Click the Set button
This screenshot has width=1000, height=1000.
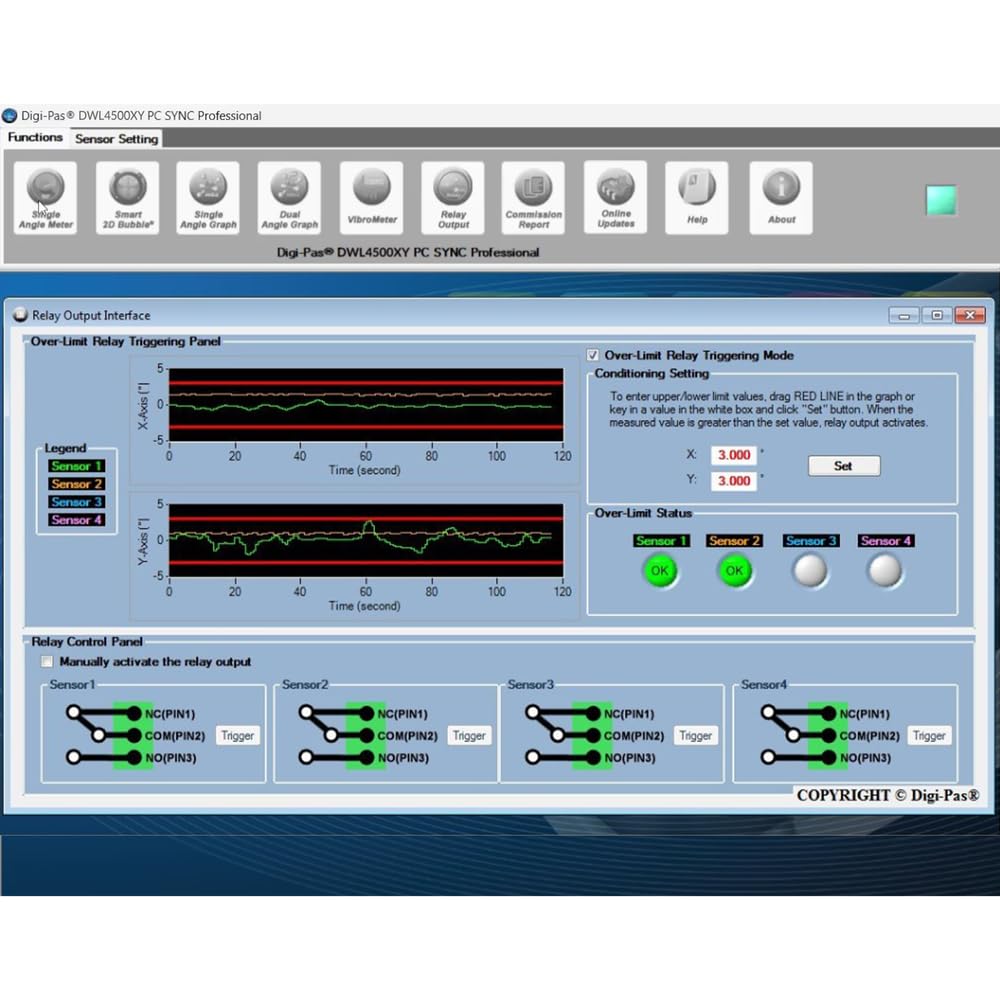point(844,466)
